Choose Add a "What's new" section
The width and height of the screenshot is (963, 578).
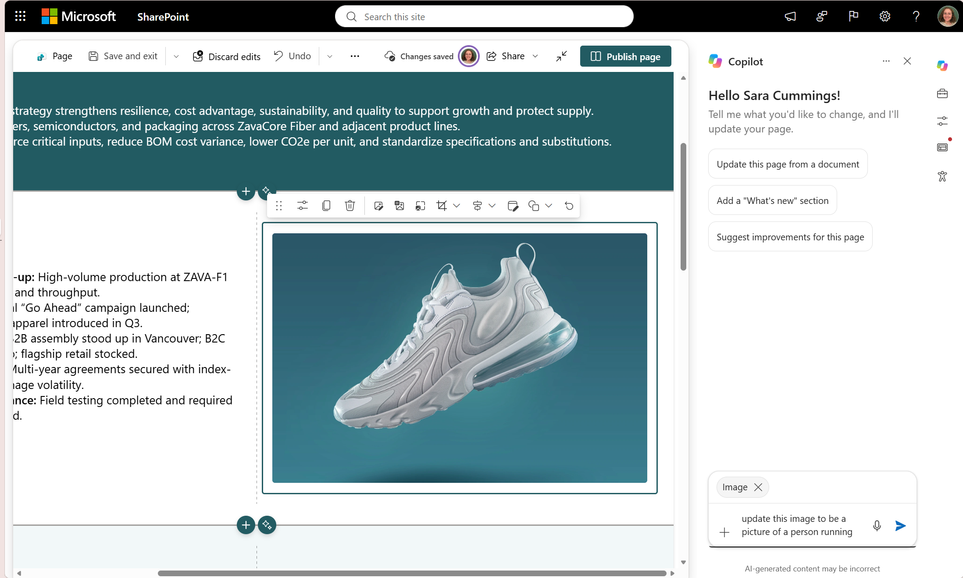coord(772,200)
